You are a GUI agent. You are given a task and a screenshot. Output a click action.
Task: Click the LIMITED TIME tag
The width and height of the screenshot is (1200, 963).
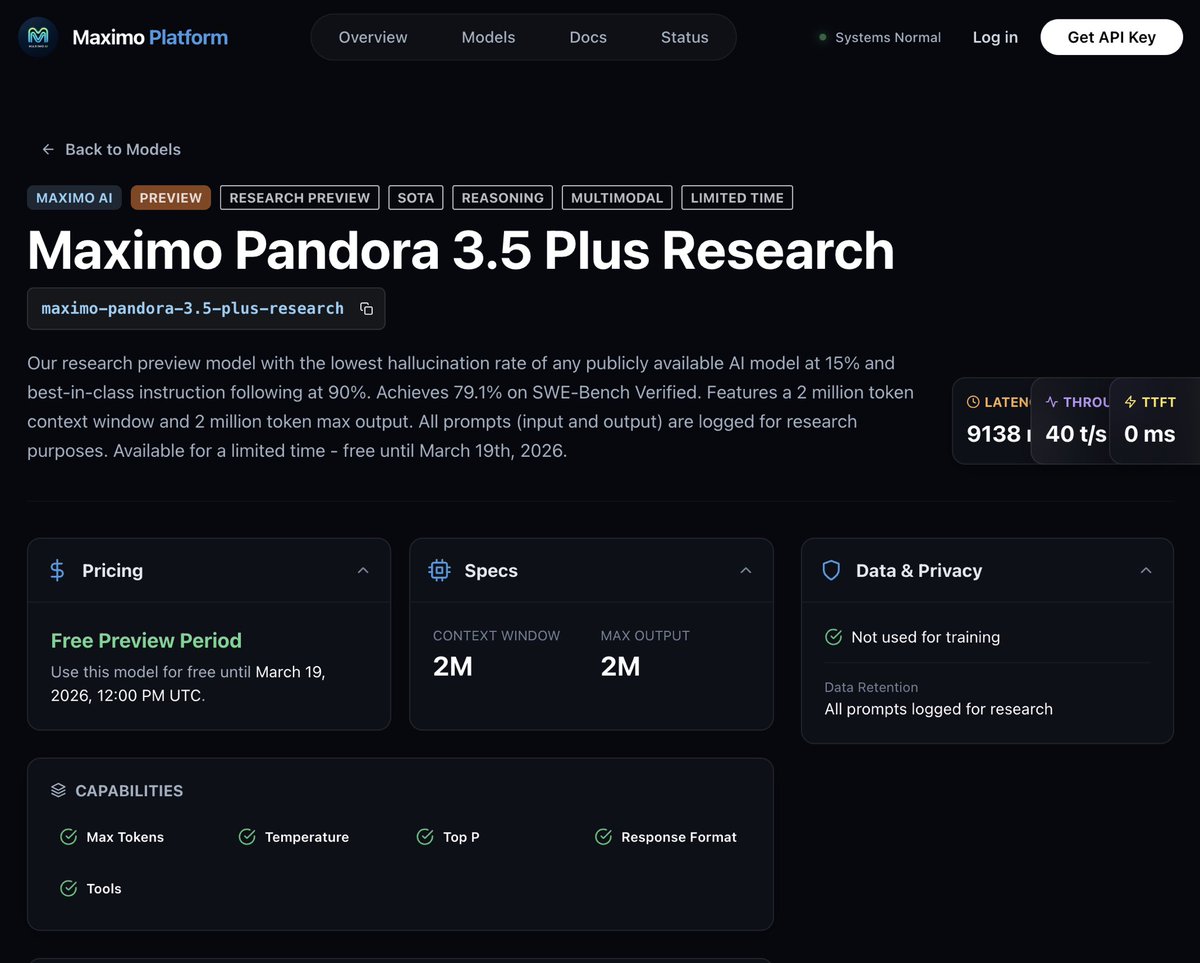pos(737,198)
